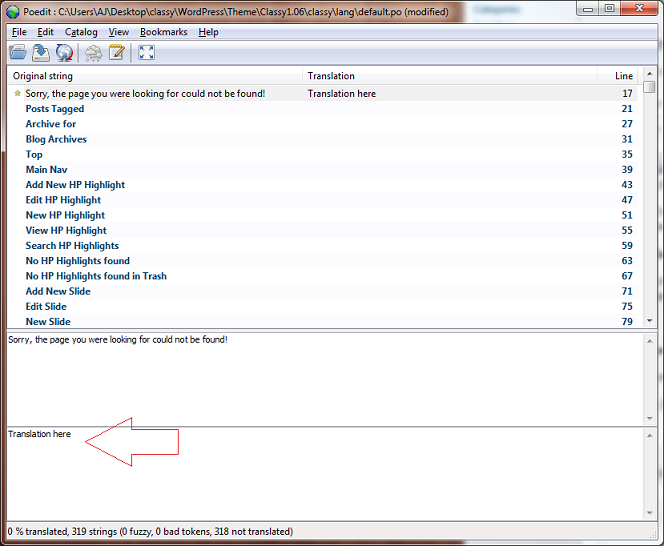
Task: Select the 'Search HP Highlights' row
Action: click(x=323, y=246)
